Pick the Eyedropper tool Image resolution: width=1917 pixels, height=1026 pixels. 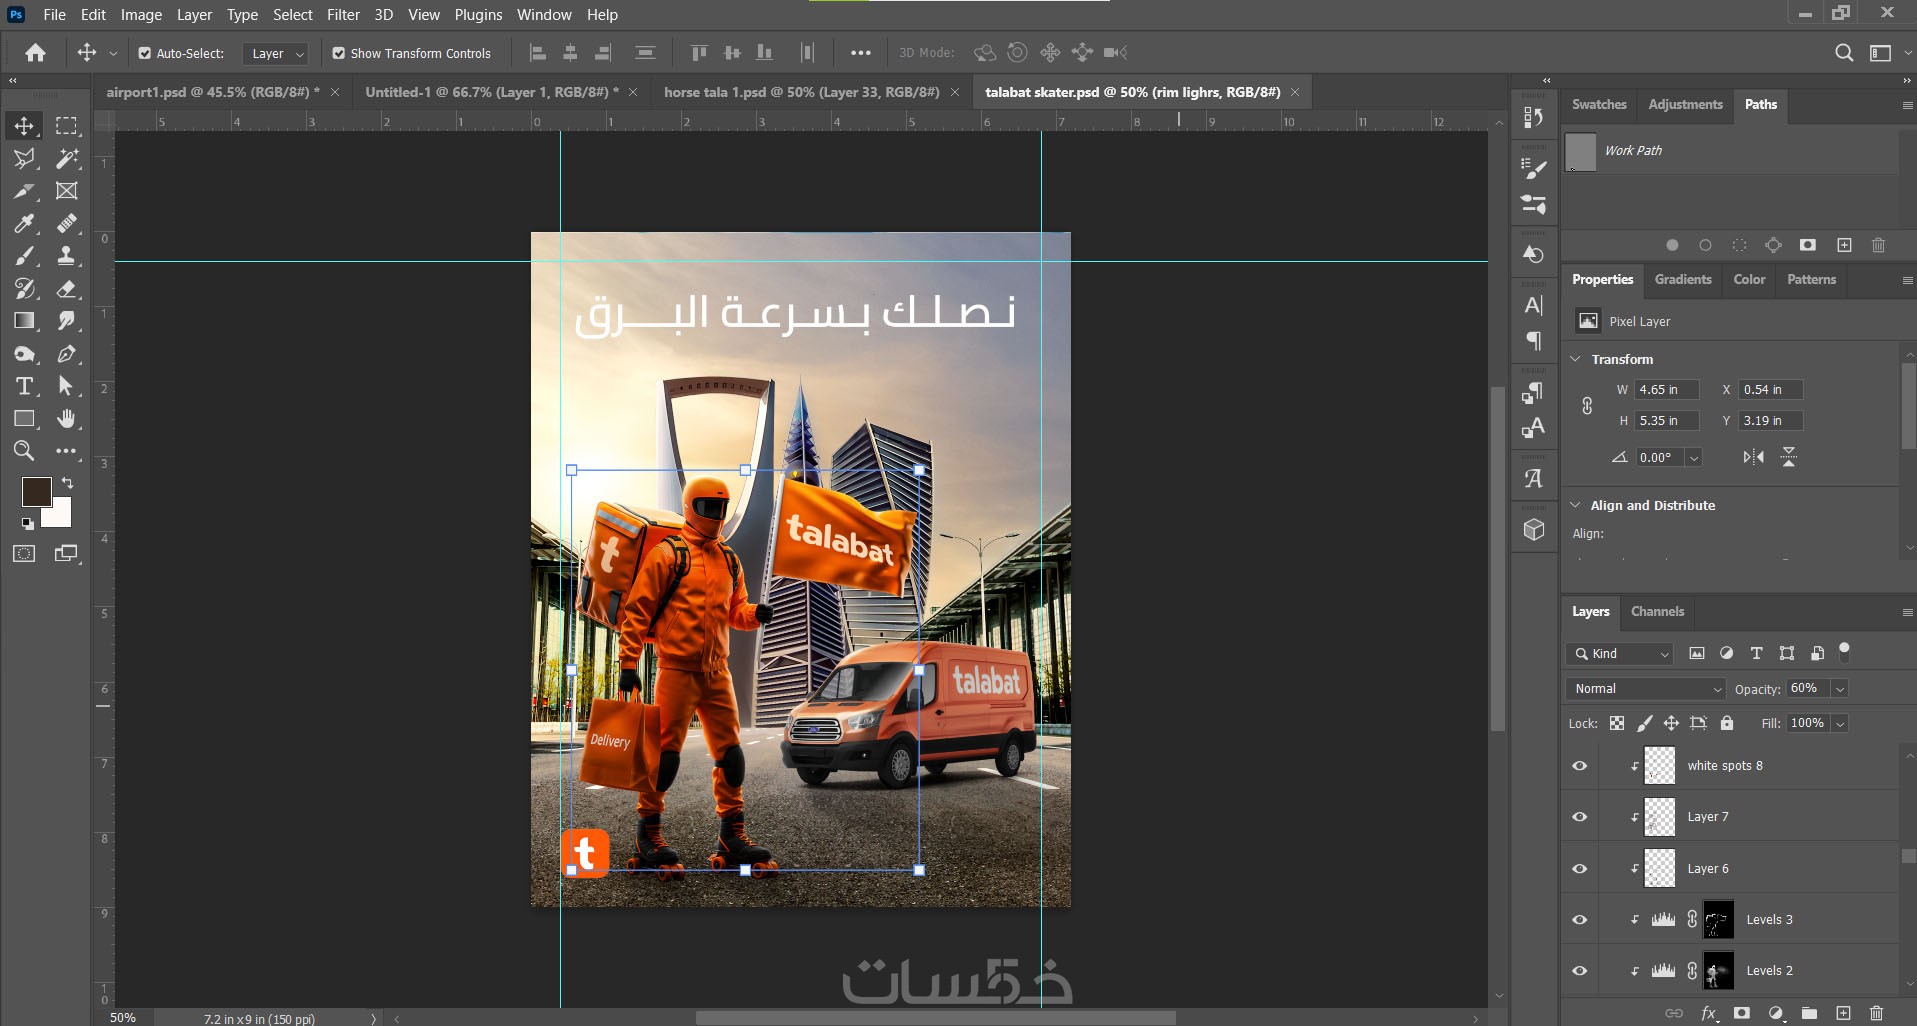24,223
